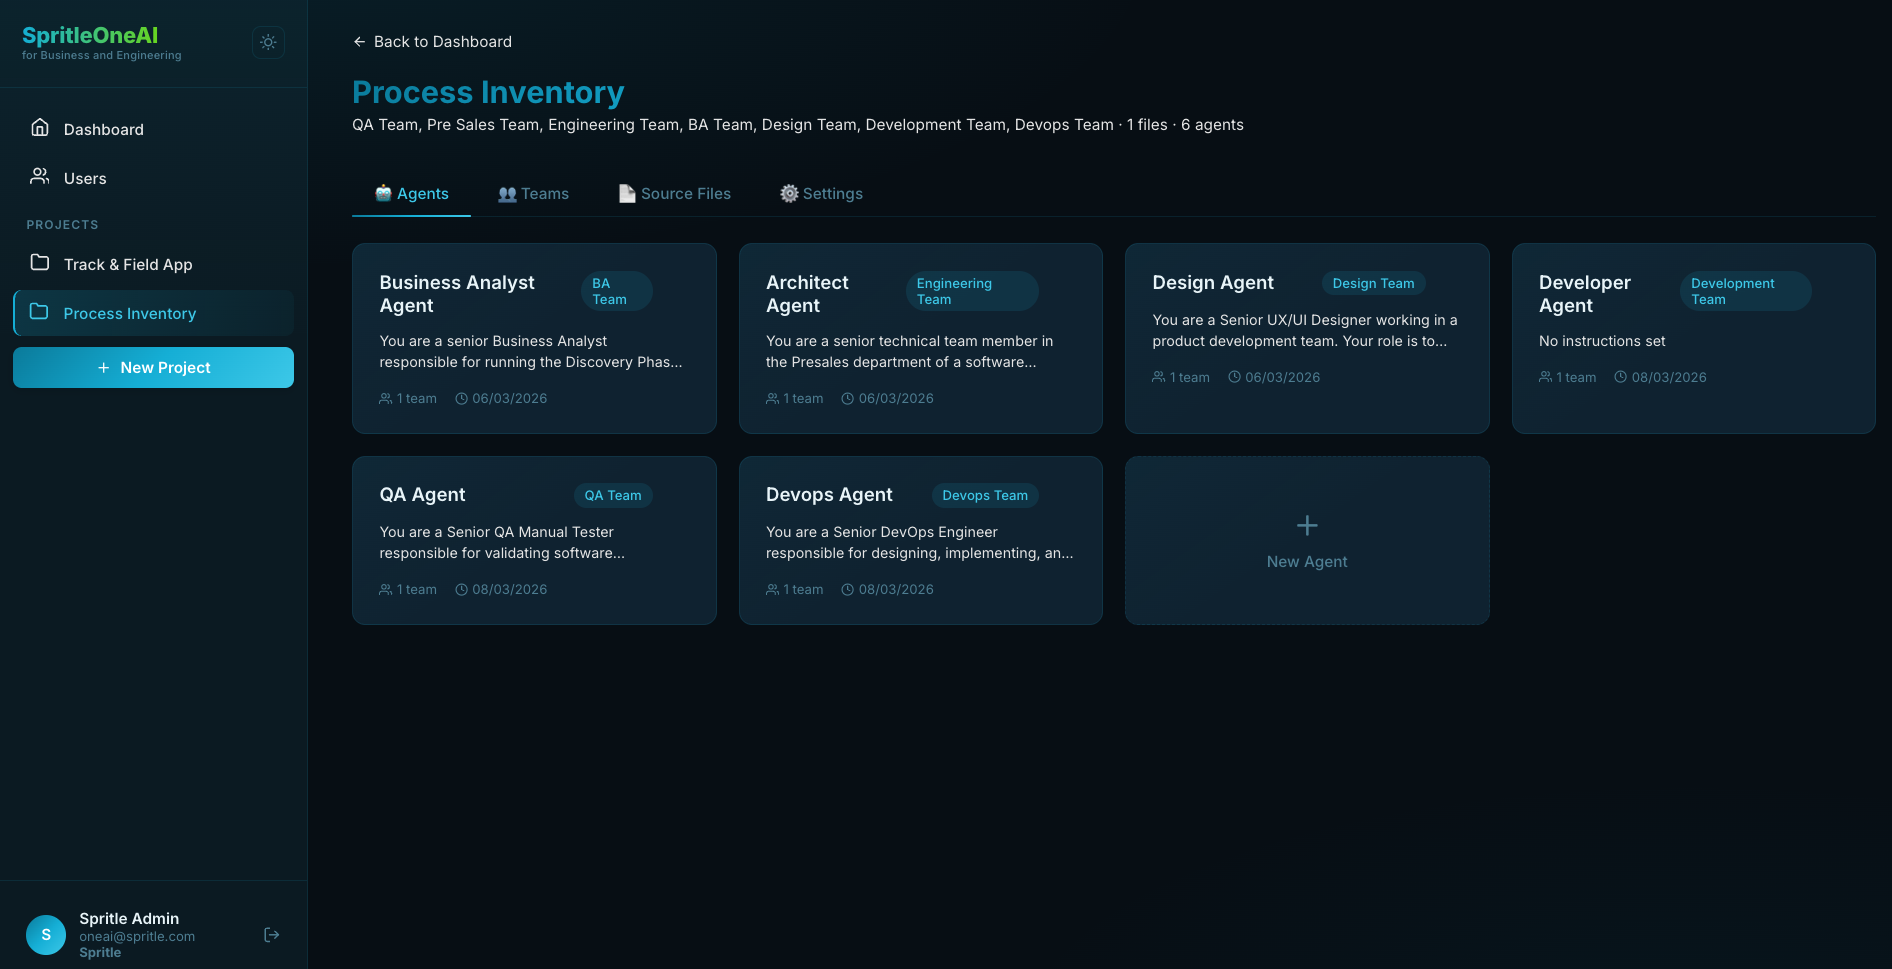Switch to the Teams tab
The width and height of the screenshot is (1892, 969).
coord(533,193)
